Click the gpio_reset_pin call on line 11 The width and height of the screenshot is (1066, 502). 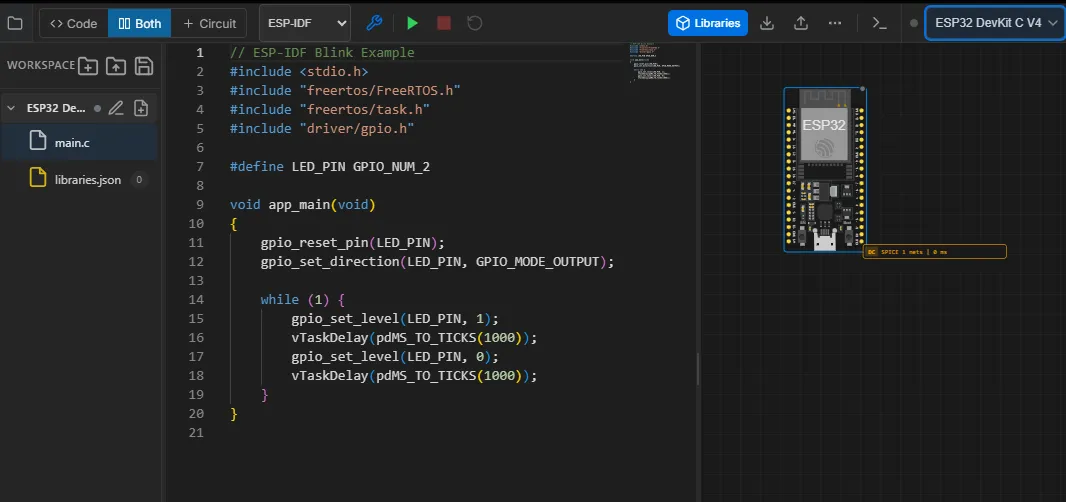(x=352, y=242)
